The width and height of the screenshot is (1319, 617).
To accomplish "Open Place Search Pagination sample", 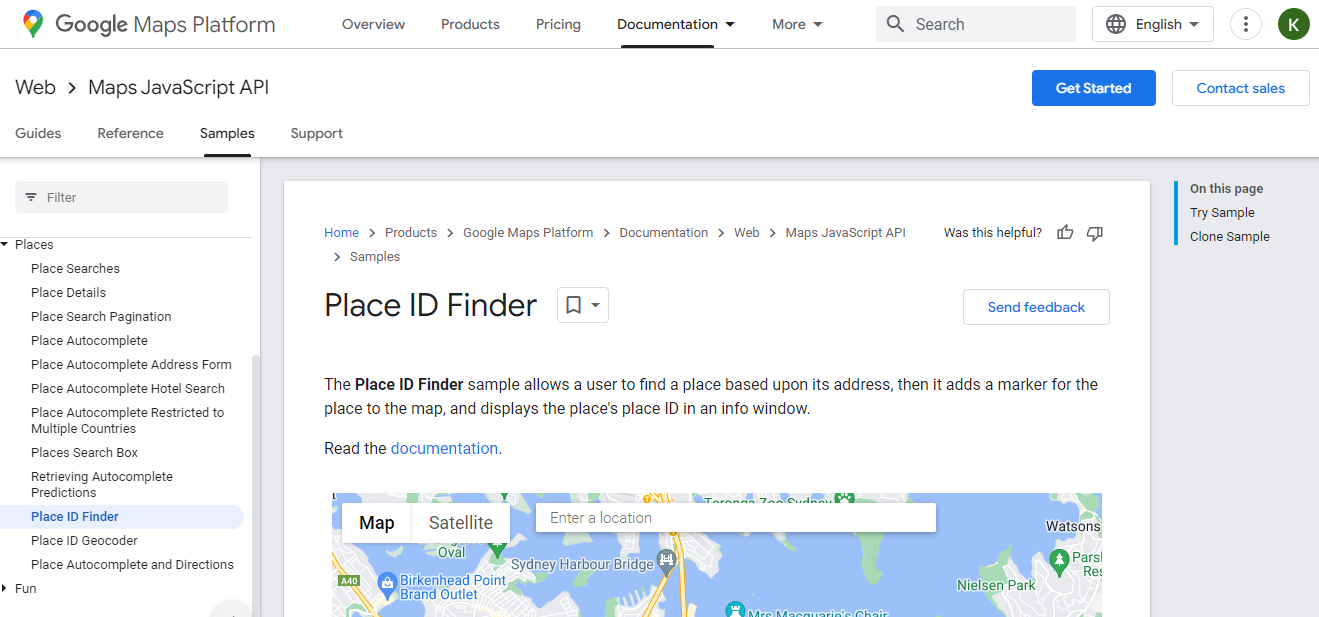I will pos(101,317).
